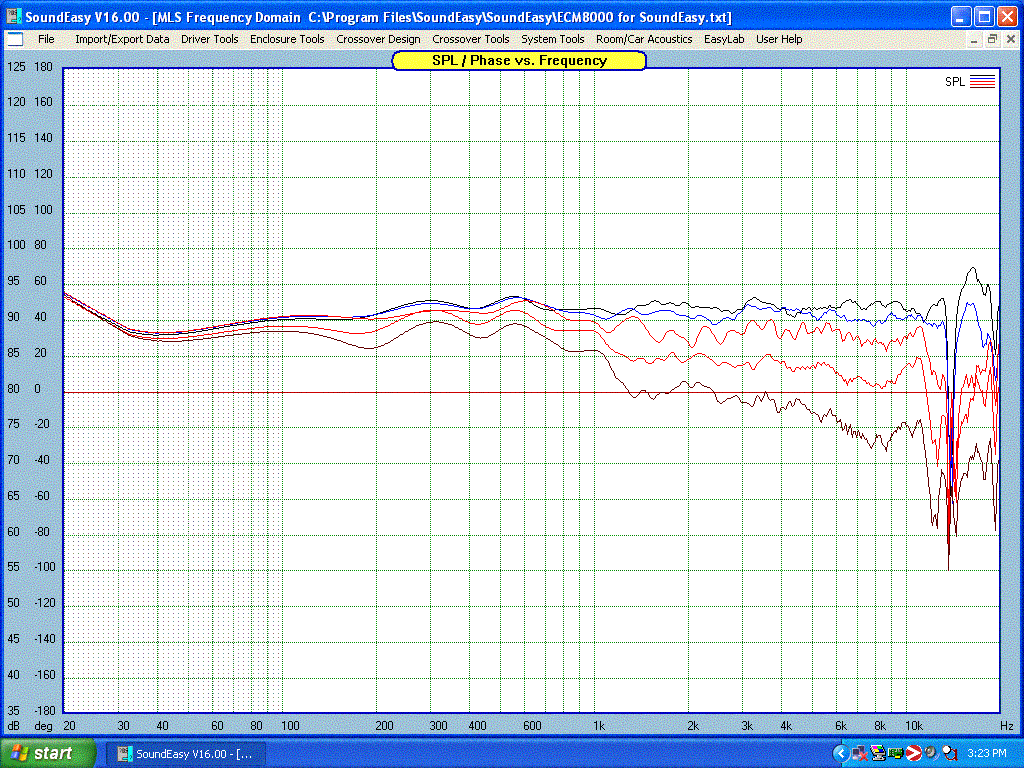Open the Crossover Design menu
The image size is (1024, 768).
click(378, 39)
